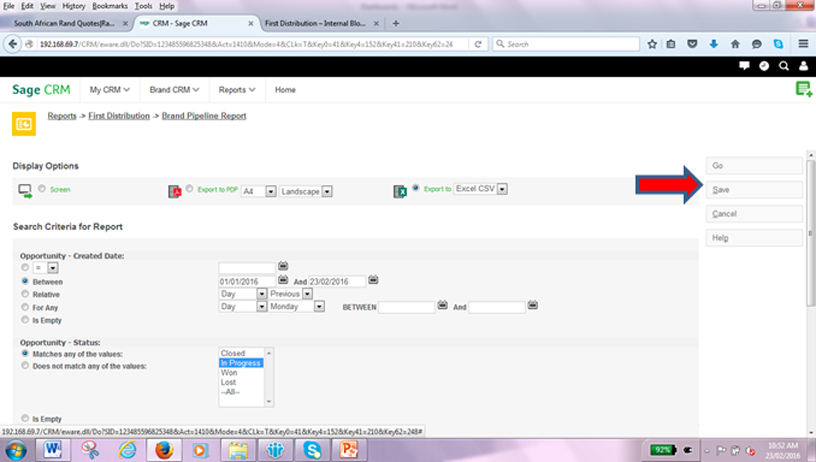The image size is (816, 462).
Task: Click the Firefox back arrow button
Action: 12,44
